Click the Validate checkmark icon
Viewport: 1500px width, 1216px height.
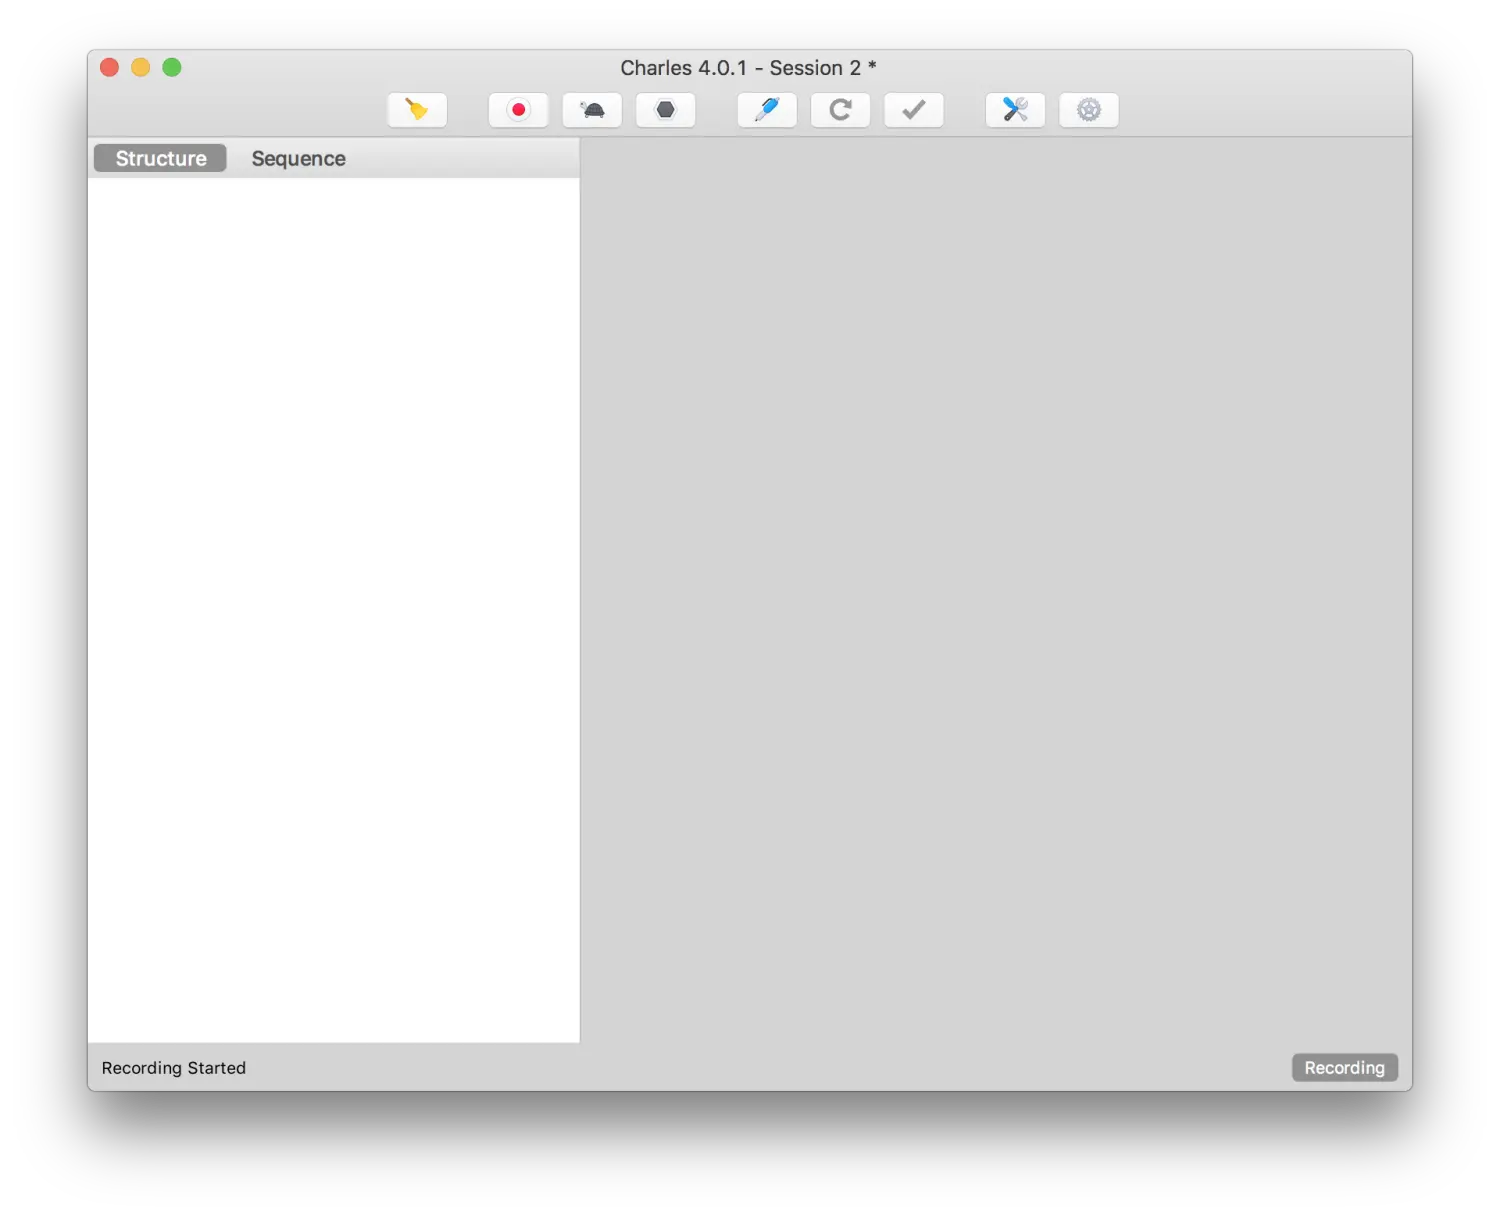click(x=914, y=110)
